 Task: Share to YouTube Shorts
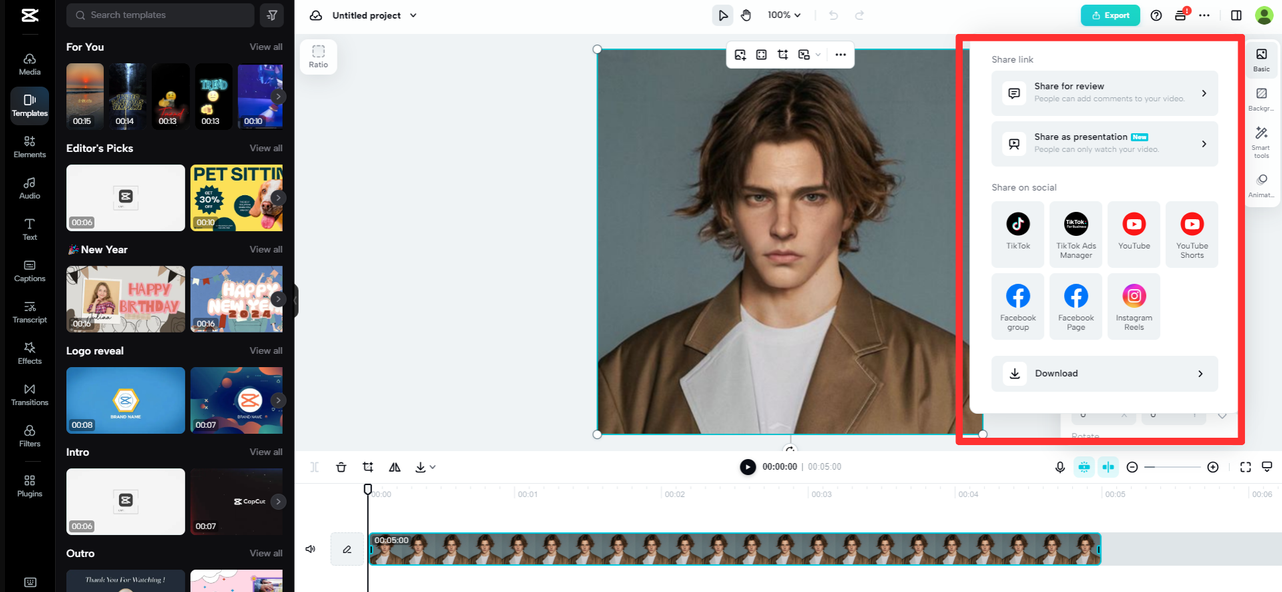[1192, 234]
